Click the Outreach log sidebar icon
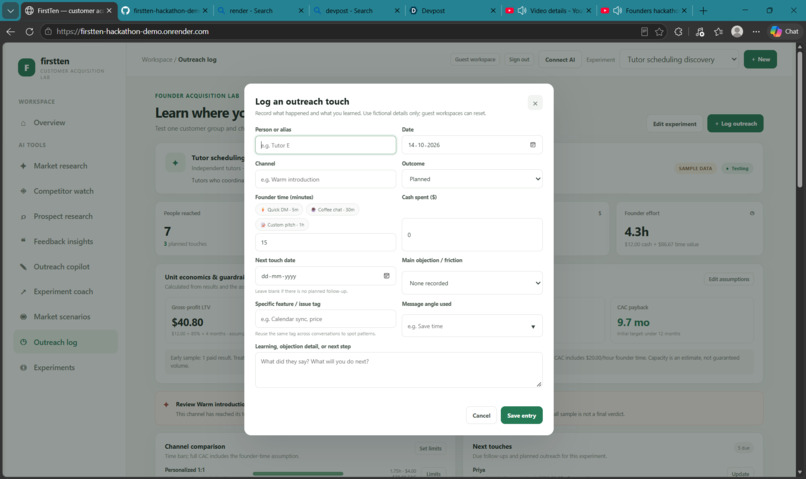806x479 pixels. [23, 342]
